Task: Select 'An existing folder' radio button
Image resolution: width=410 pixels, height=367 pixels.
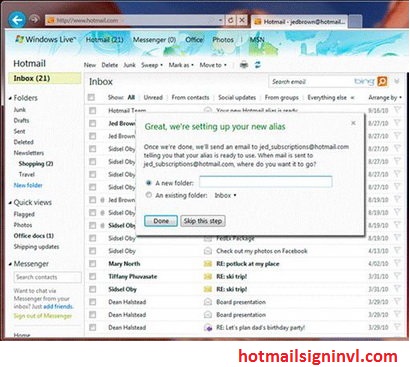Action: (x=148, y=195)
